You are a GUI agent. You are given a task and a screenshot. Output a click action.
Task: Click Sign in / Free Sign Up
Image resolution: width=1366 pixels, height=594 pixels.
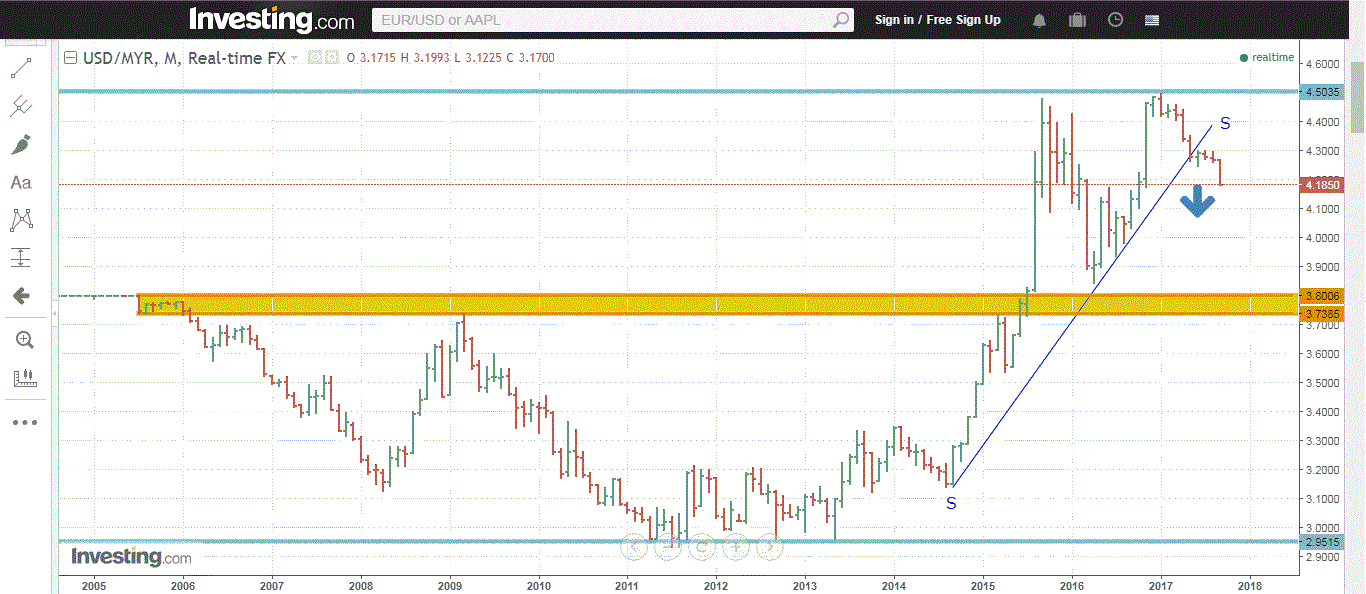pyautogui.click(x=937, y=20)
